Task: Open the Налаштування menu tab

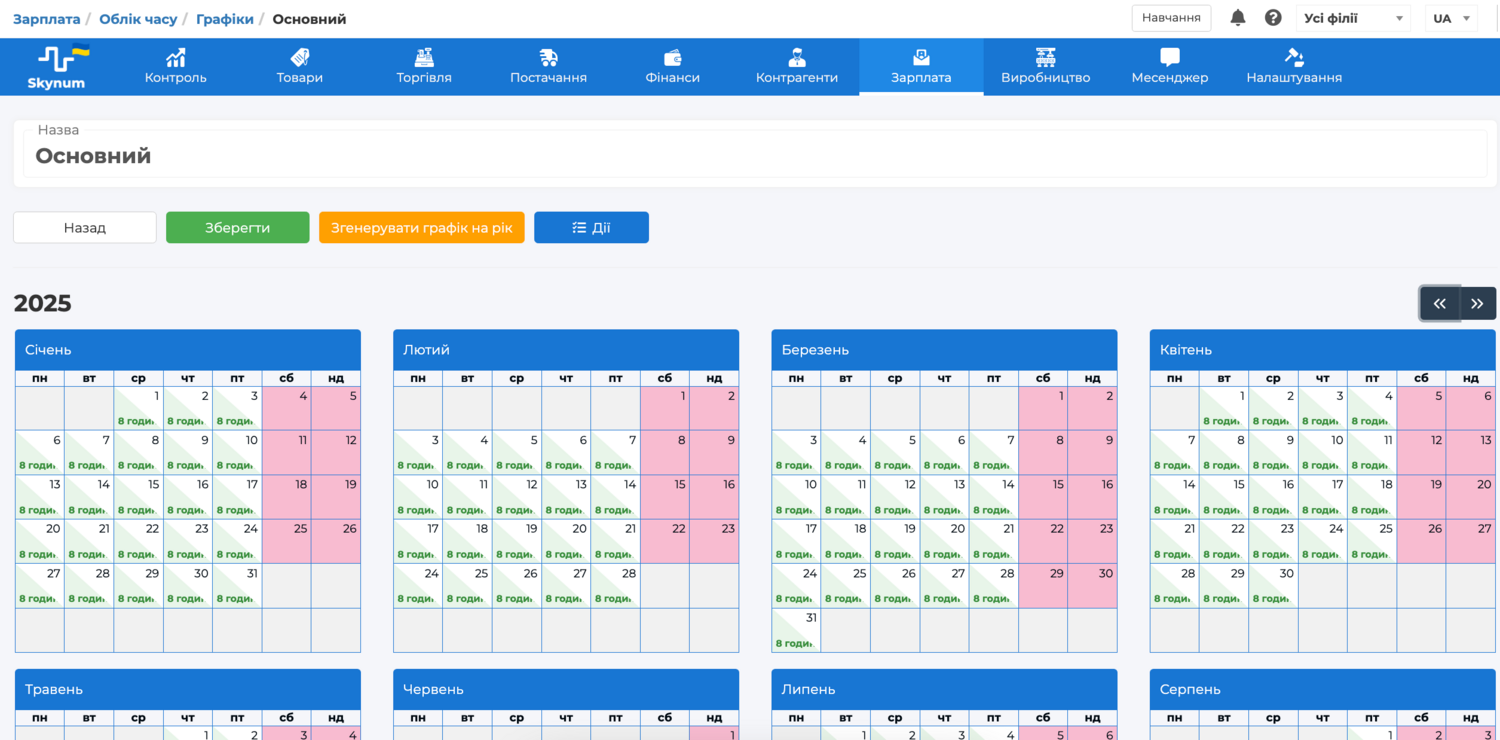Action: click(x=1294, y=66)
